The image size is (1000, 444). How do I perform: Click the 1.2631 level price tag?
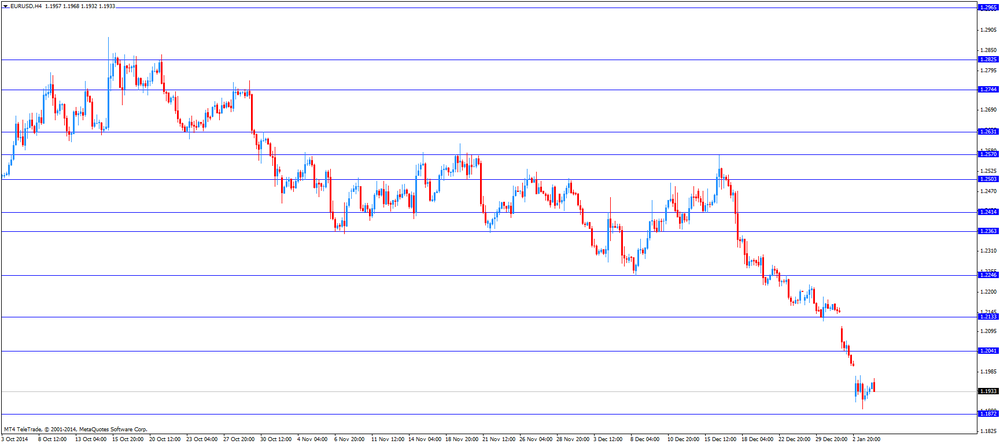click(987, 131)
